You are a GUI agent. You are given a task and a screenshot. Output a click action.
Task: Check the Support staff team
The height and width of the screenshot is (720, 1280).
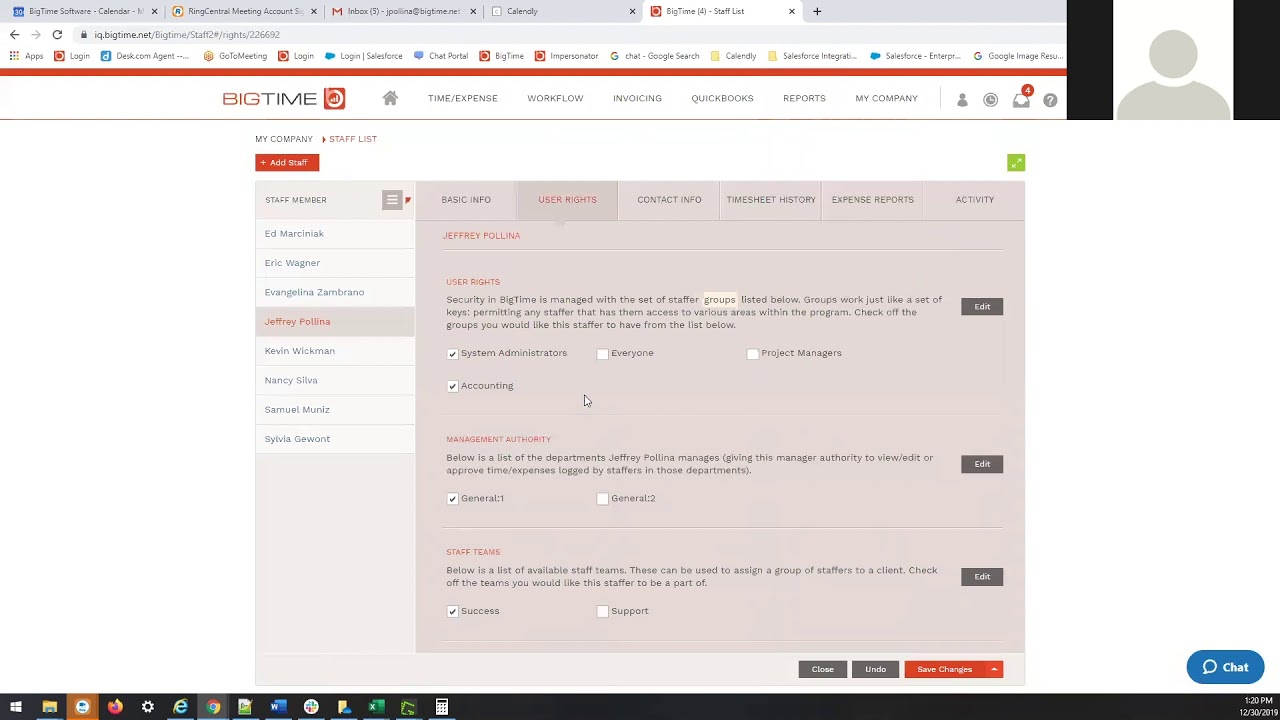[x=603, y=612]
